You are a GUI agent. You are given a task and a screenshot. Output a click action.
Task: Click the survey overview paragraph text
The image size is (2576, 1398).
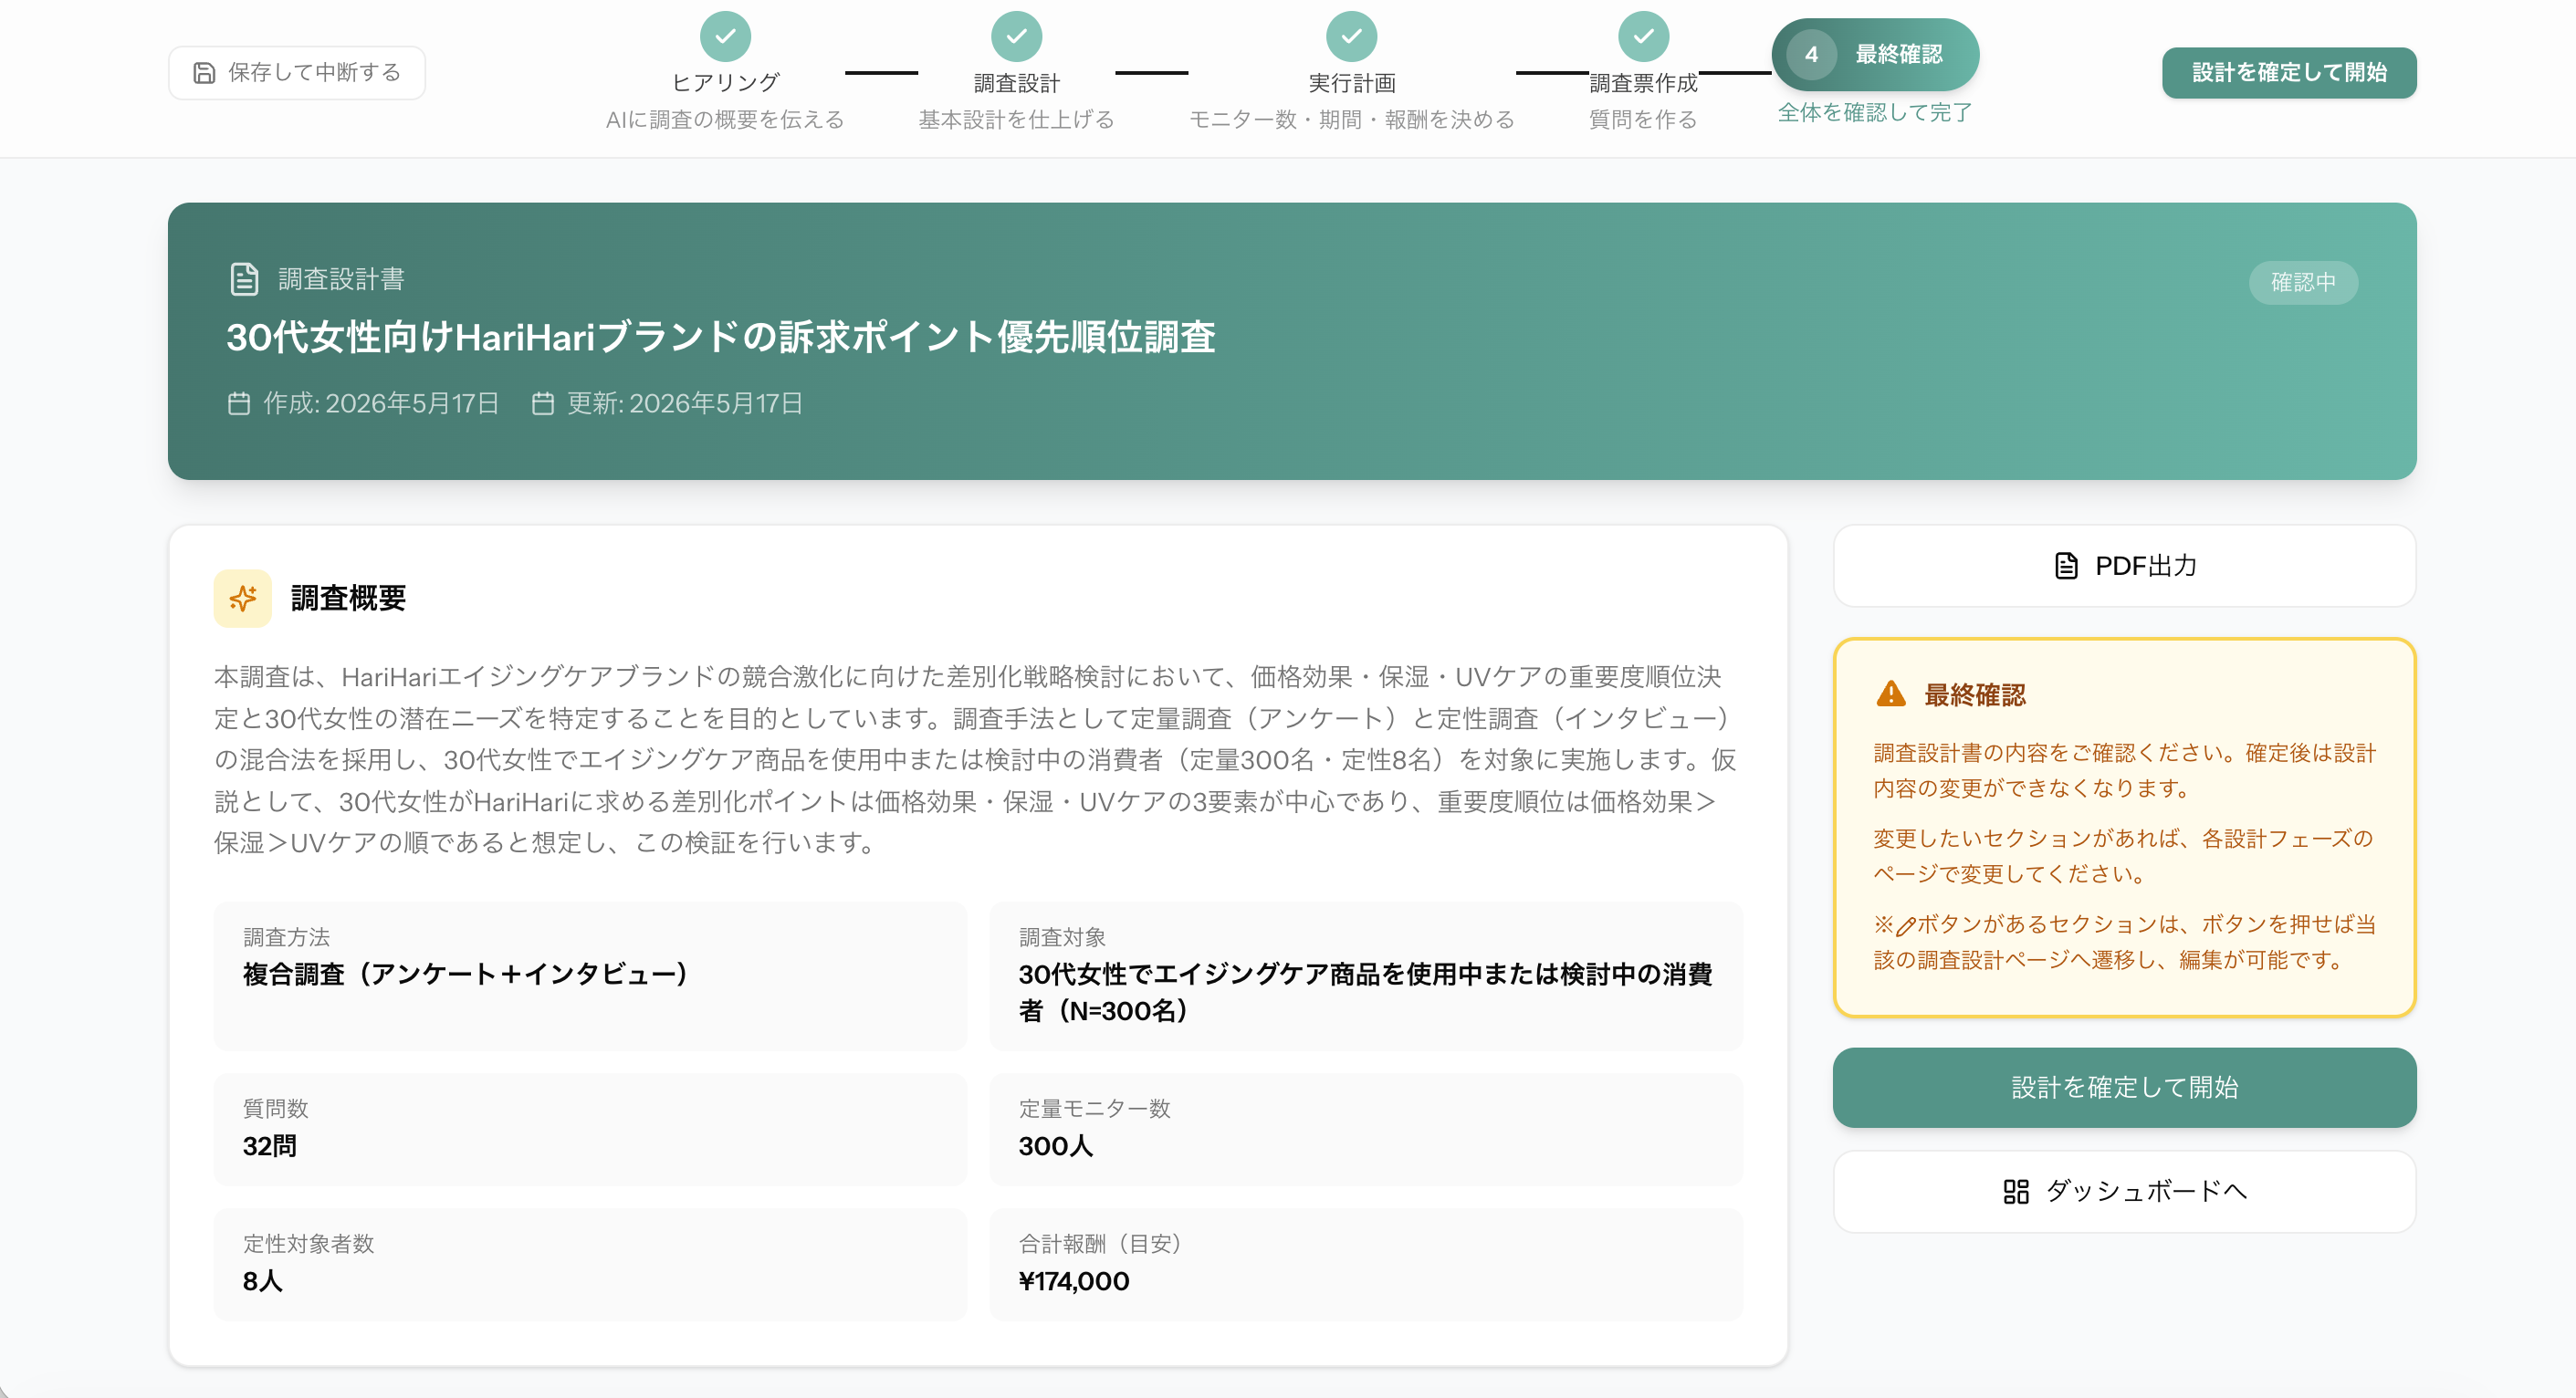pyautogui.click(x=975, y=760)
